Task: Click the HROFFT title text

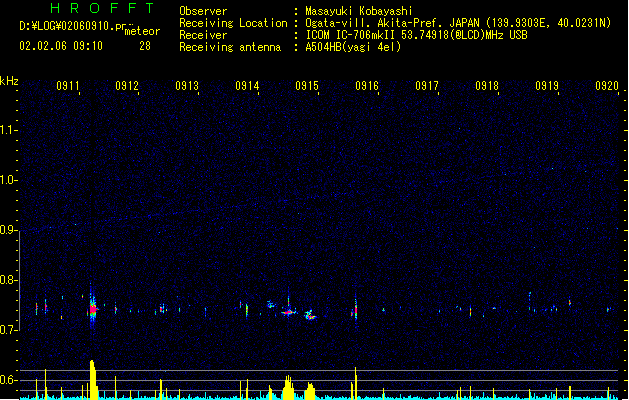Action: pos(103,8)
